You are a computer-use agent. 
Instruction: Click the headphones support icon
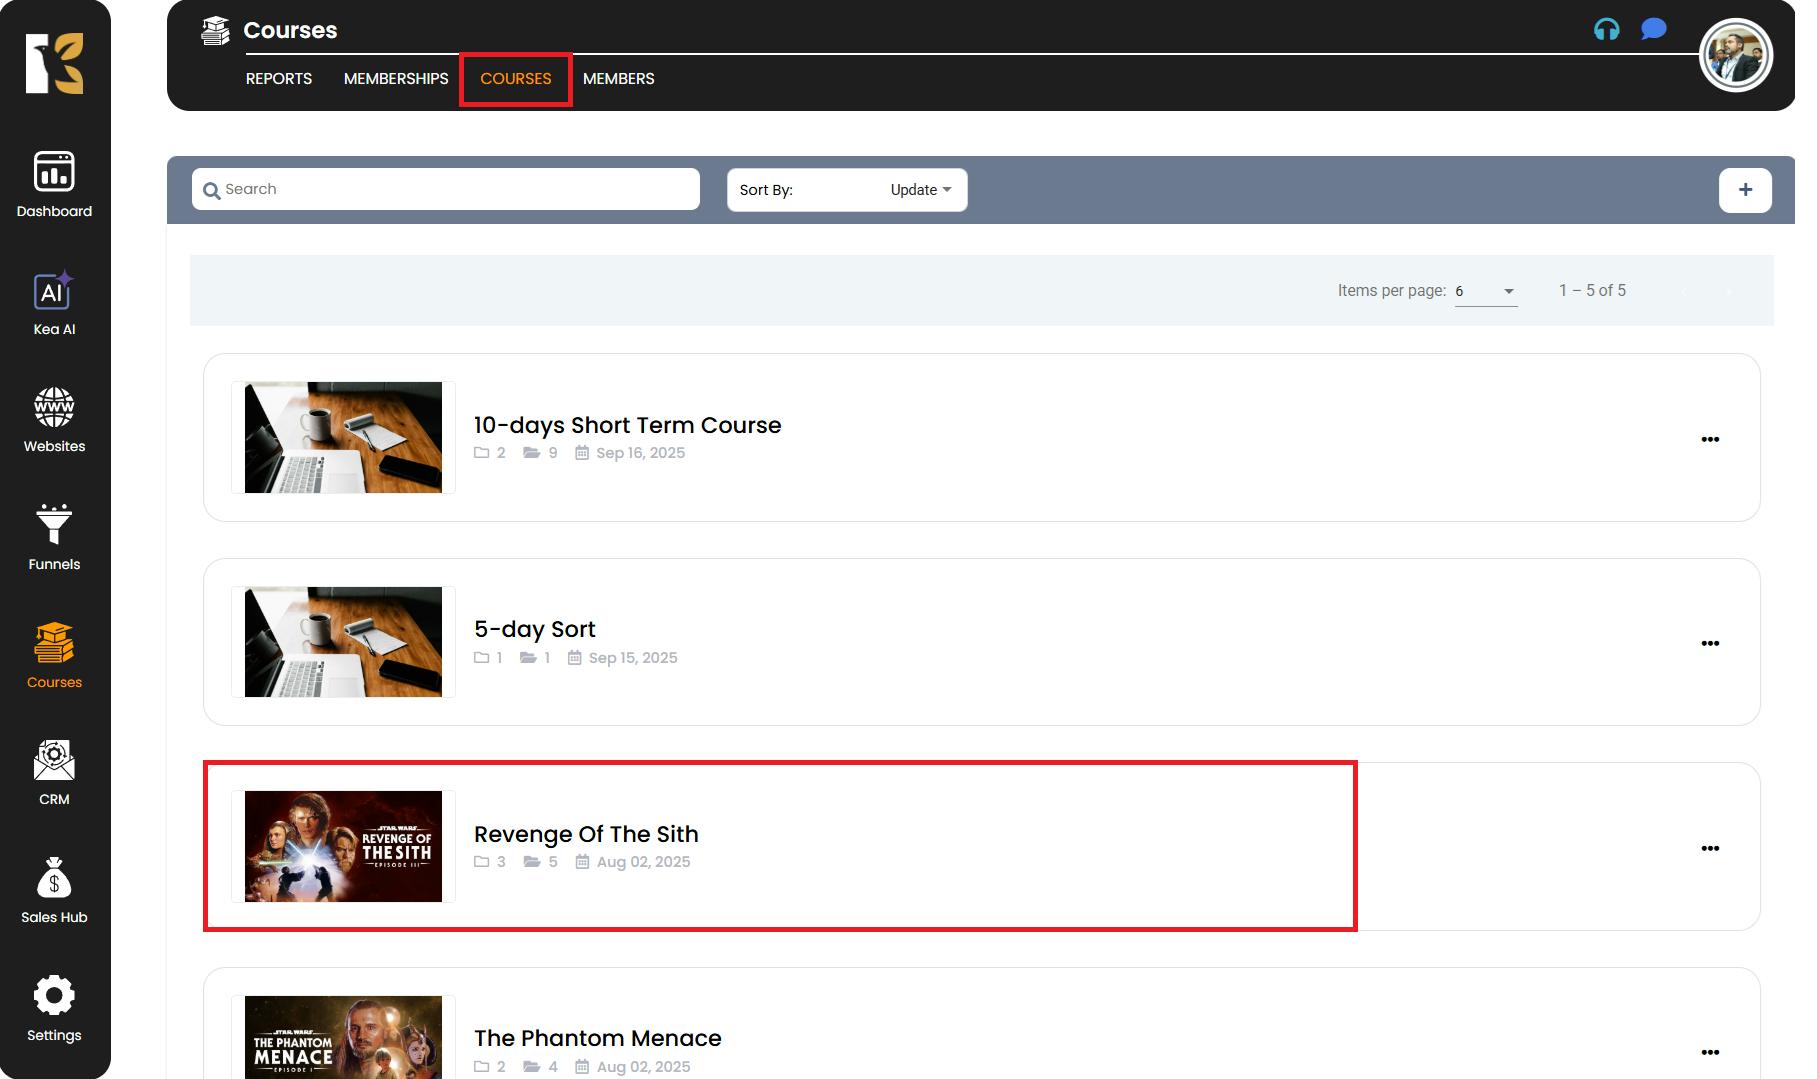pos(1606,30)
